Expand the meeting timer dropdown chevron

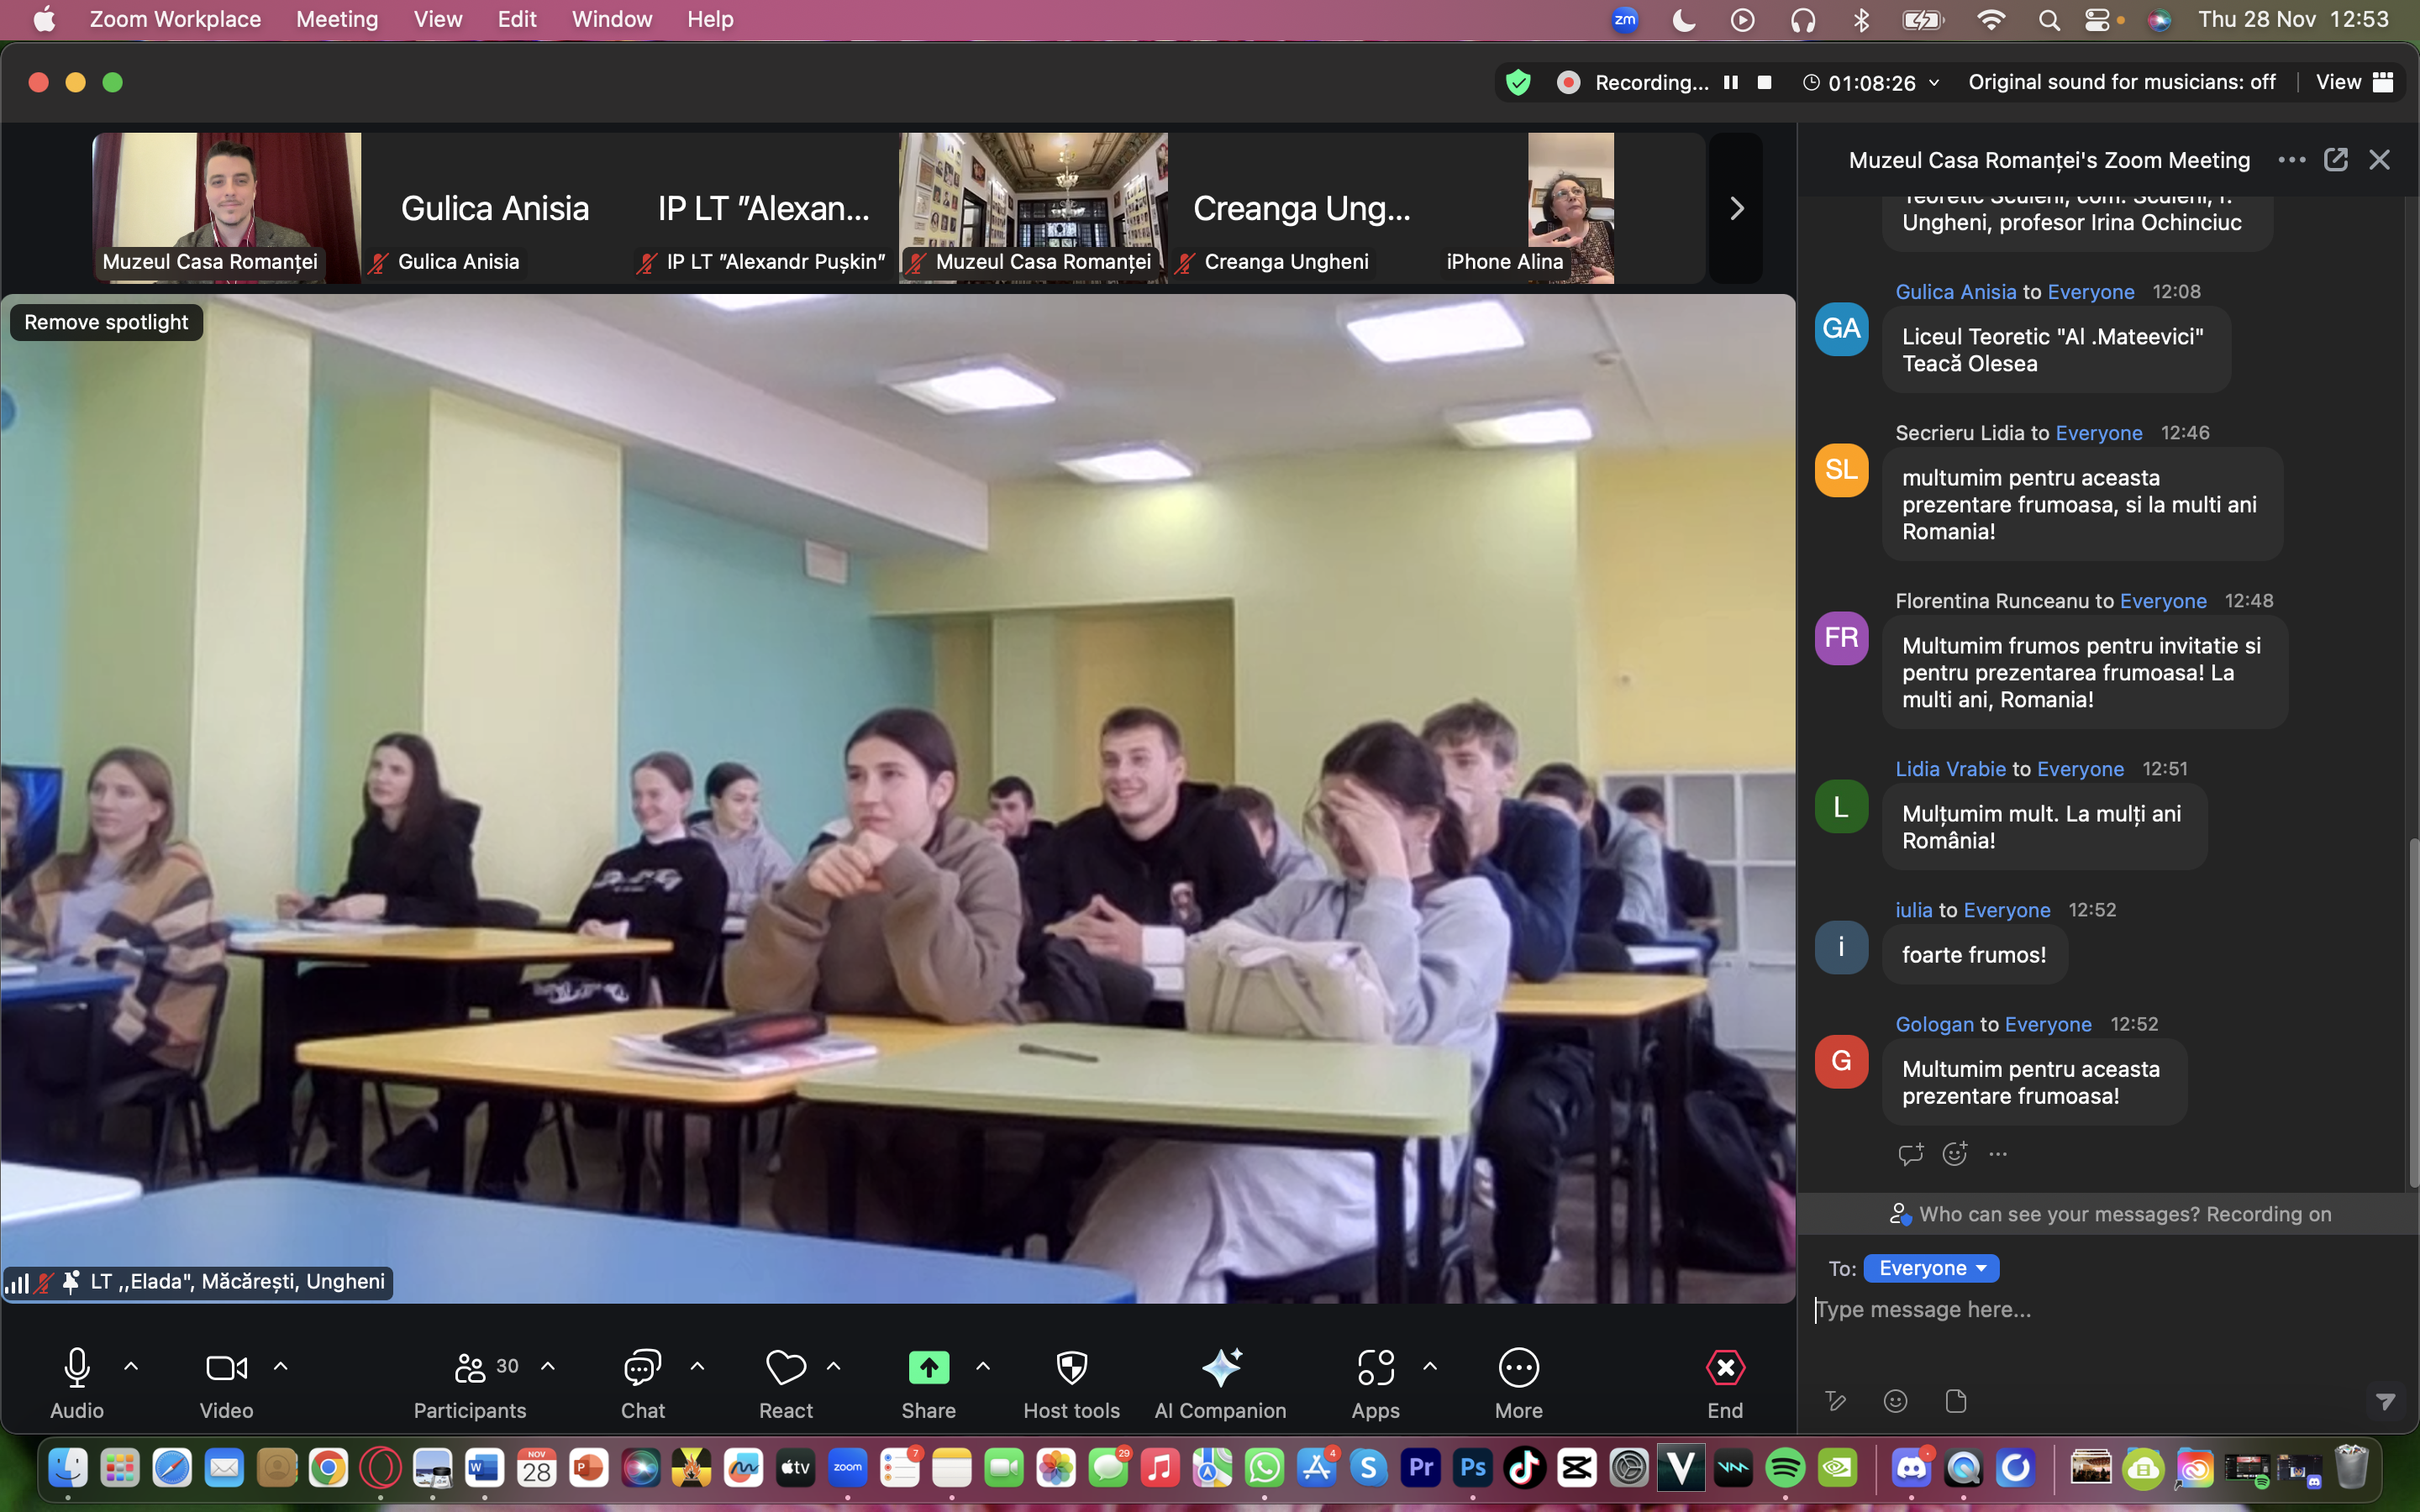click(1934, 82)
